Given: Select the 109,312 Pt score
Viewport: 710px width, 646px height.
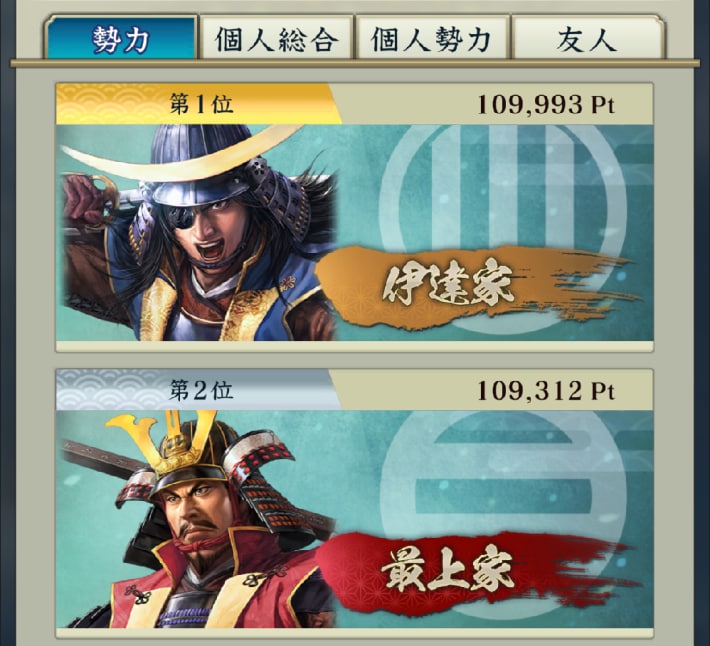Looking at the screenshot, I should pyautogui.click(x=546, y=391).
